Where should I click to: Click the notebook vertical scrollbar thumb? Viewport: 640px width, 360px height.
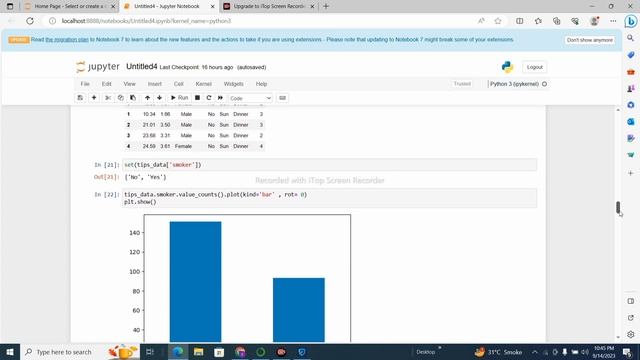click(x=618, y=207)
